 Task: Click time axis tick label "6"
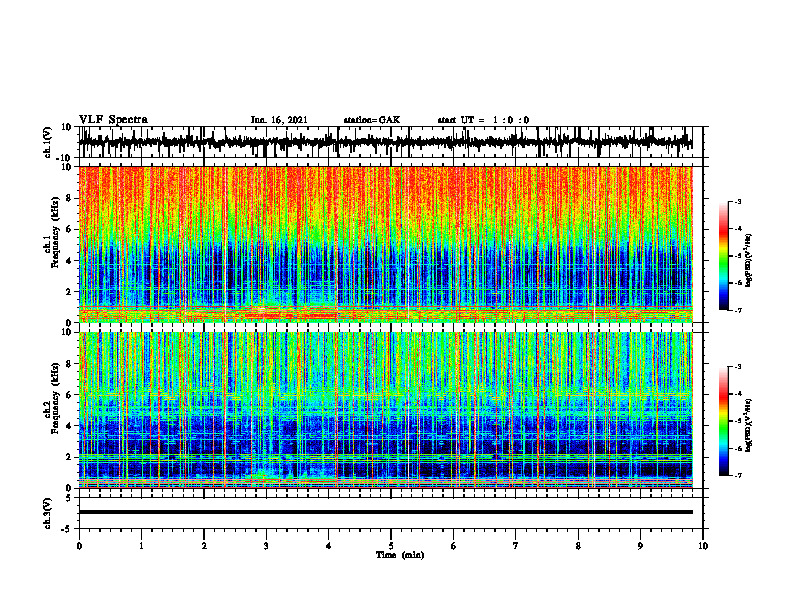click(x=454, y=546)
